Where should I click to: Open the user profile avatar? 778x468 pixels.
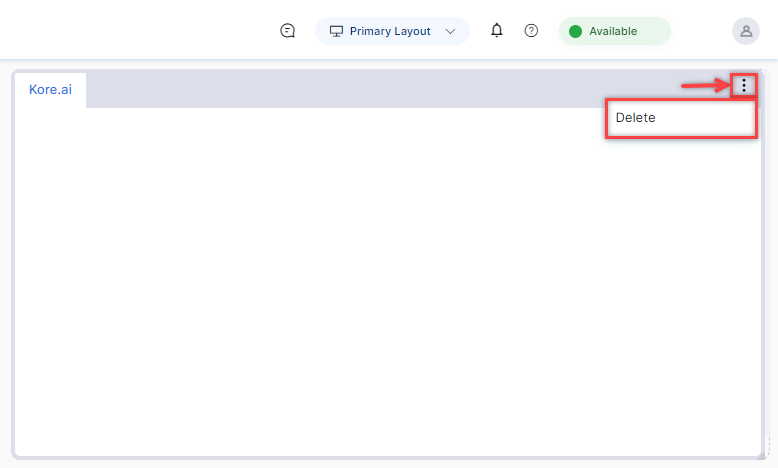(746, 31)
